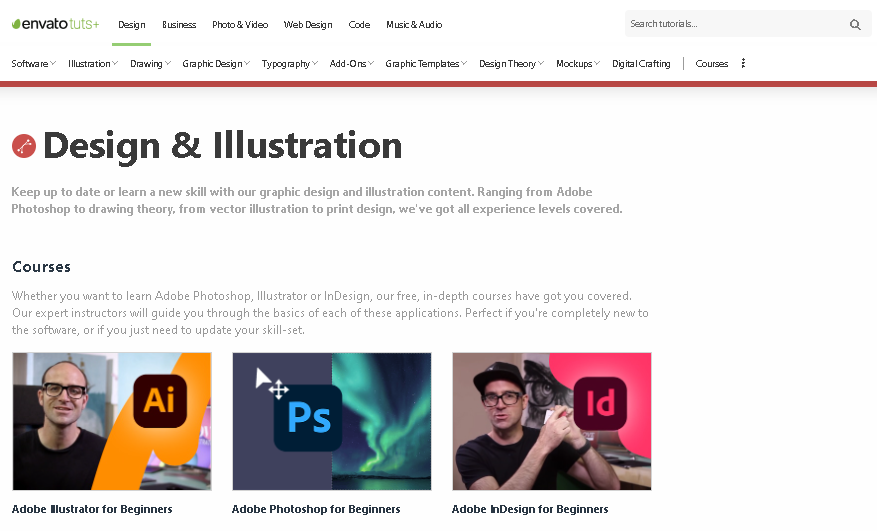
Task: Open the Digital Crafting link
Action: coord(641,64)
